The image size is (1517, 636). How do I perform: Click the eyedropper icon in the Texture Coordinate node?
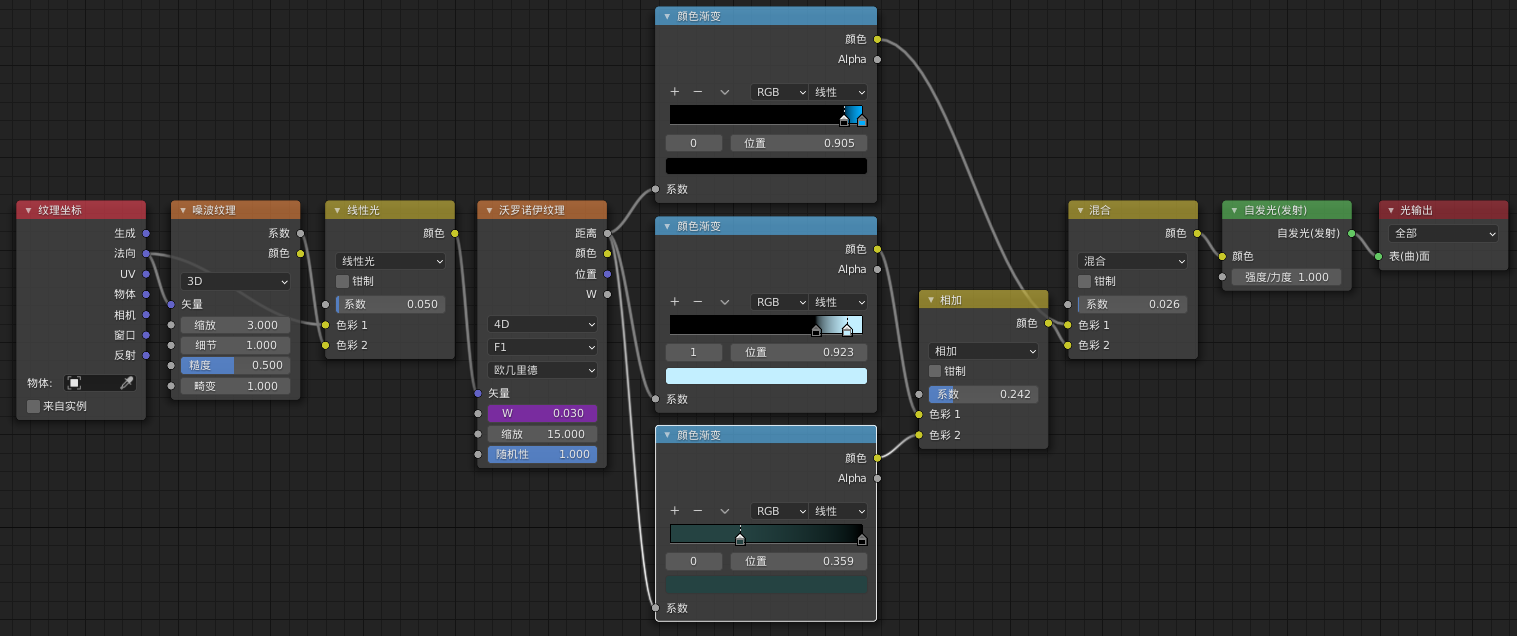126,383
